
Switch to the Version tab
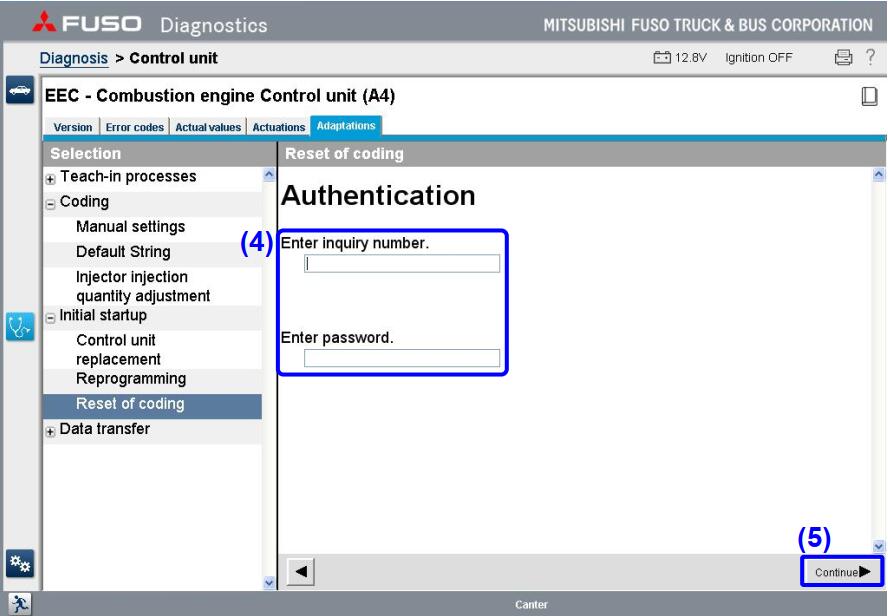[72, 127]
